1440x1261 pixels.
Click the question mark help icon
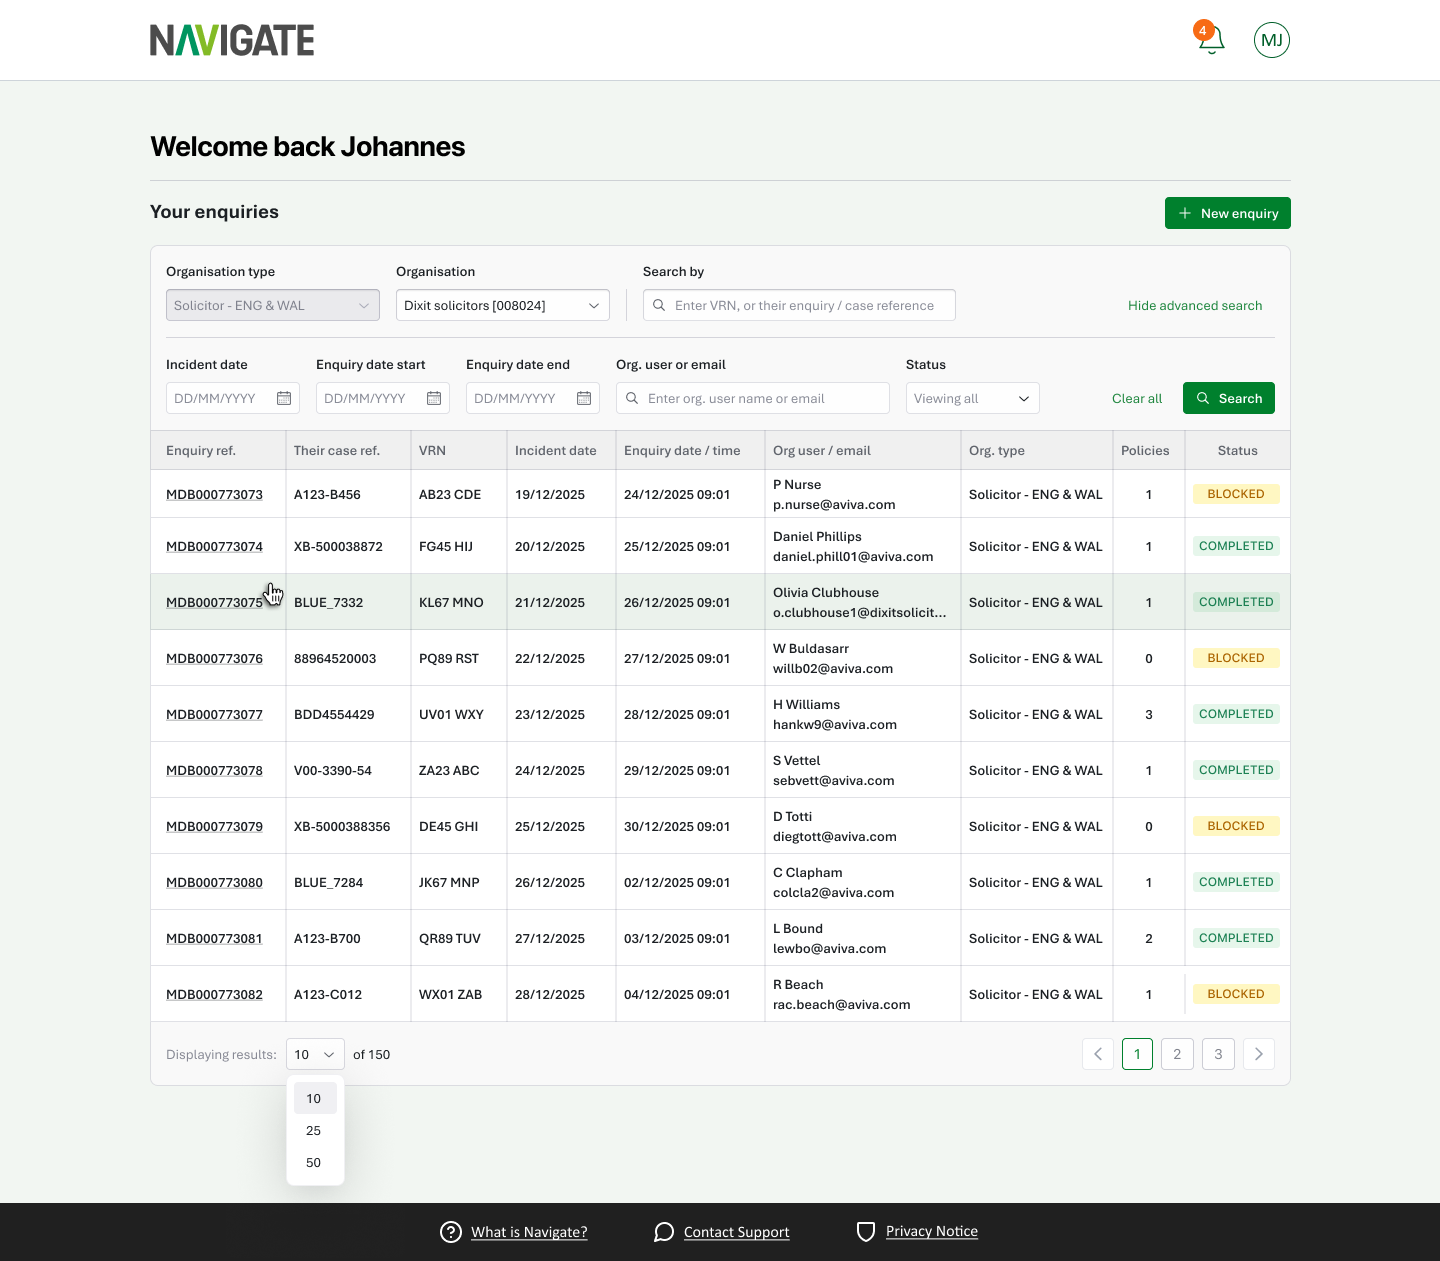pyautogui.click(x=451, y=1232)
